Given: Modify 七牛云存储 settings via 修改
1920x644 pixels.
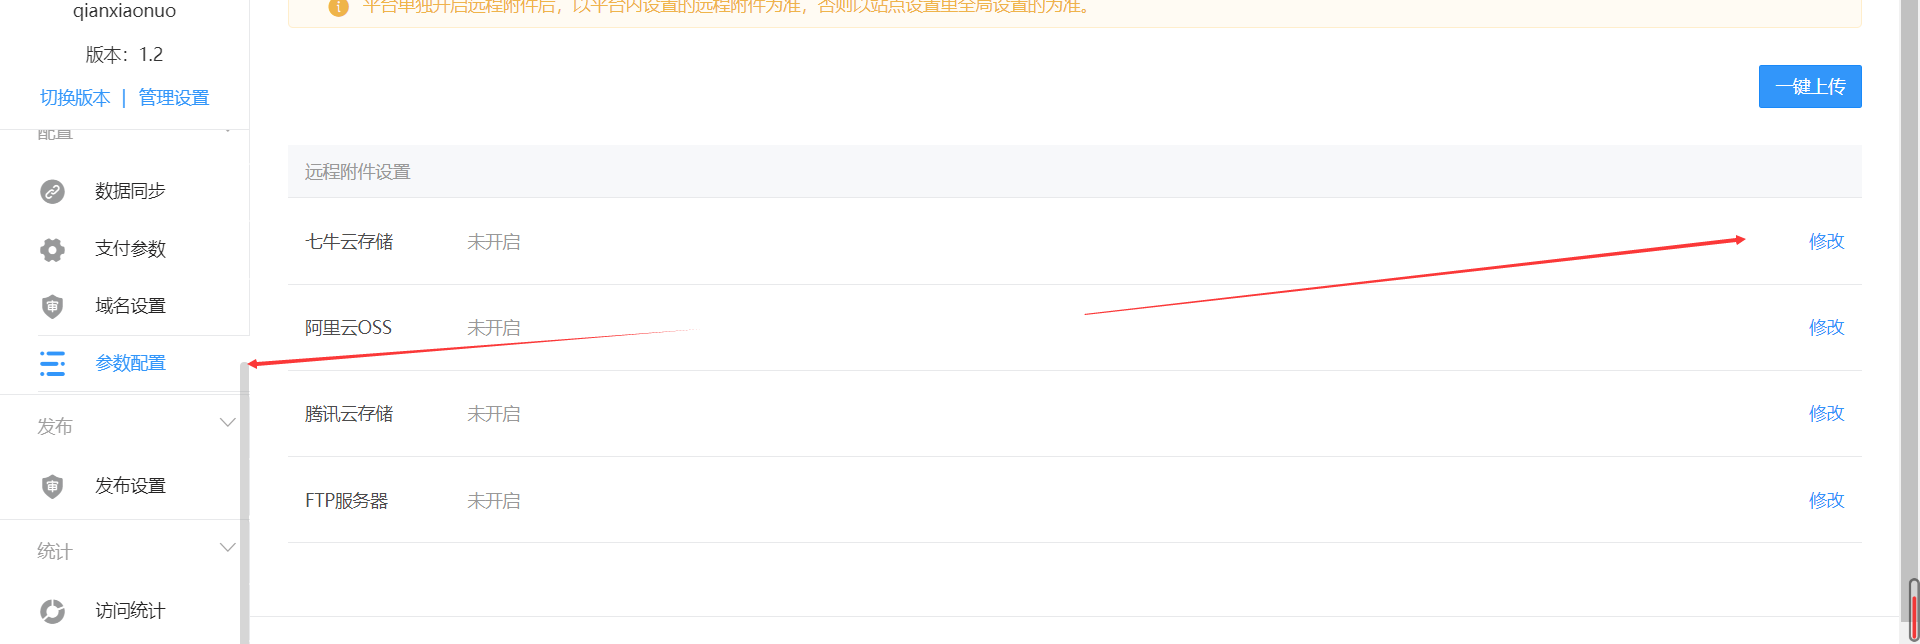Looking at the screenshot, I should 1826,241.
